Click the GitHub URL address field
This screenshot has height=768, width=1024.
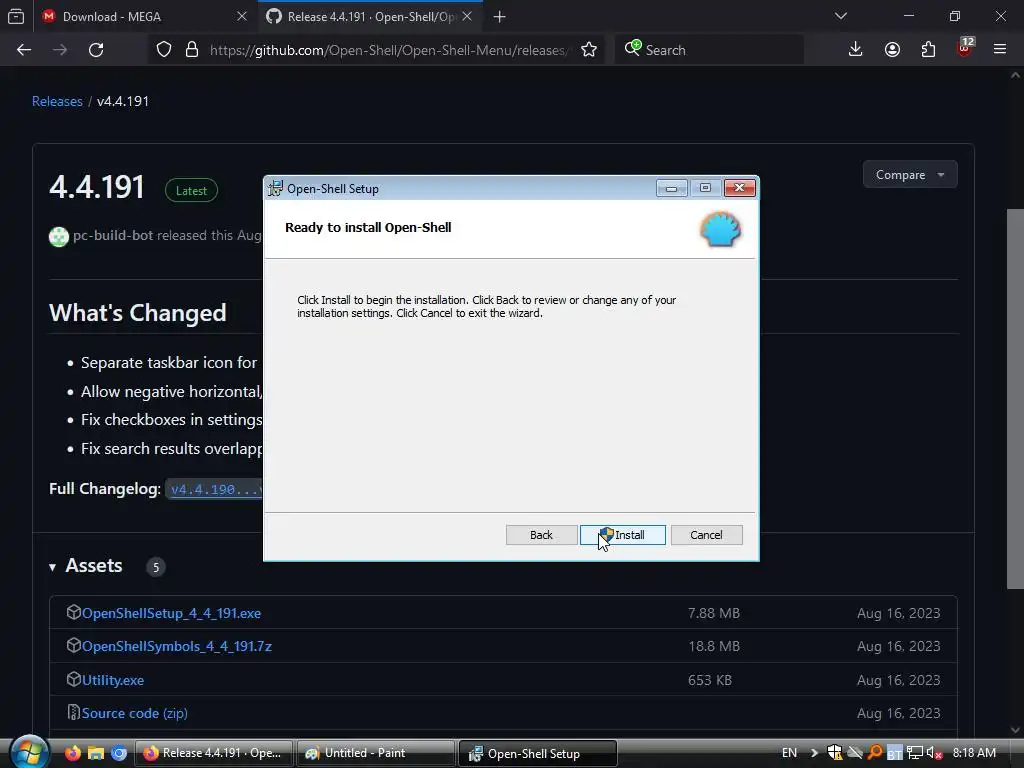click(x=389, y=50)
